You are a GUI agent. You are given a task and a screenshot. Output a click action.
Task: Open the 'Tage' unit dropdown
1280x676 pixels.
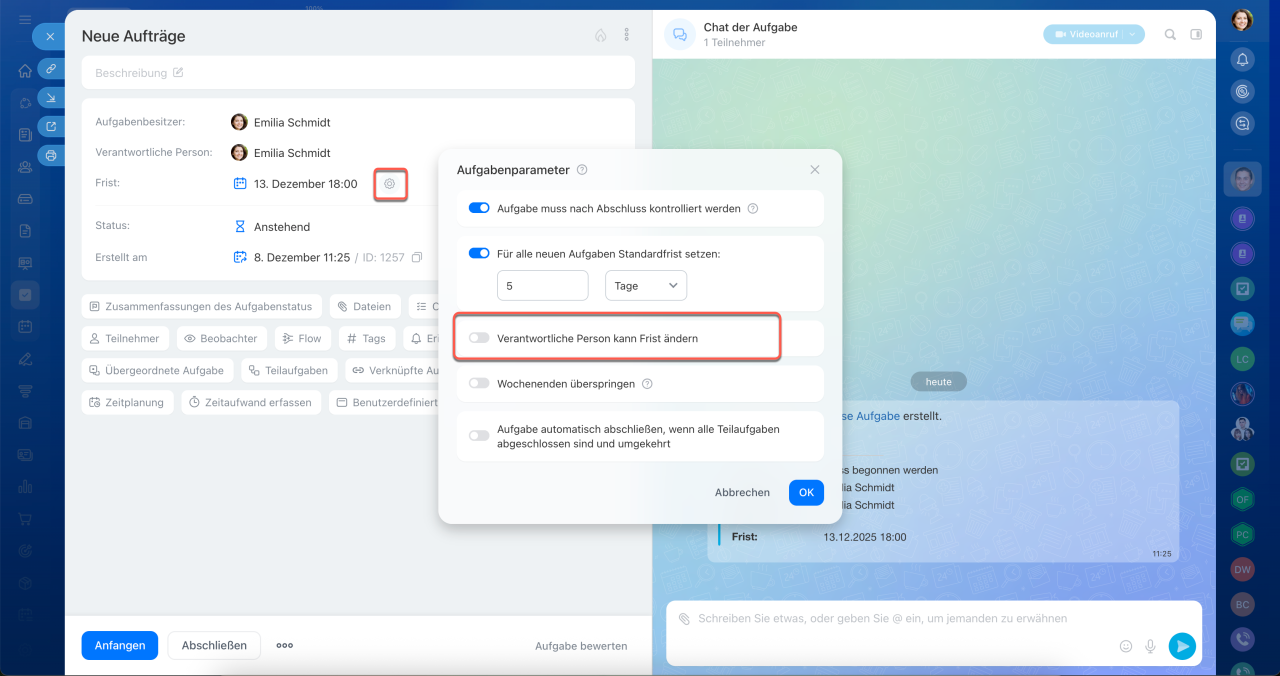pyautogui.click(x=646, y=285)
